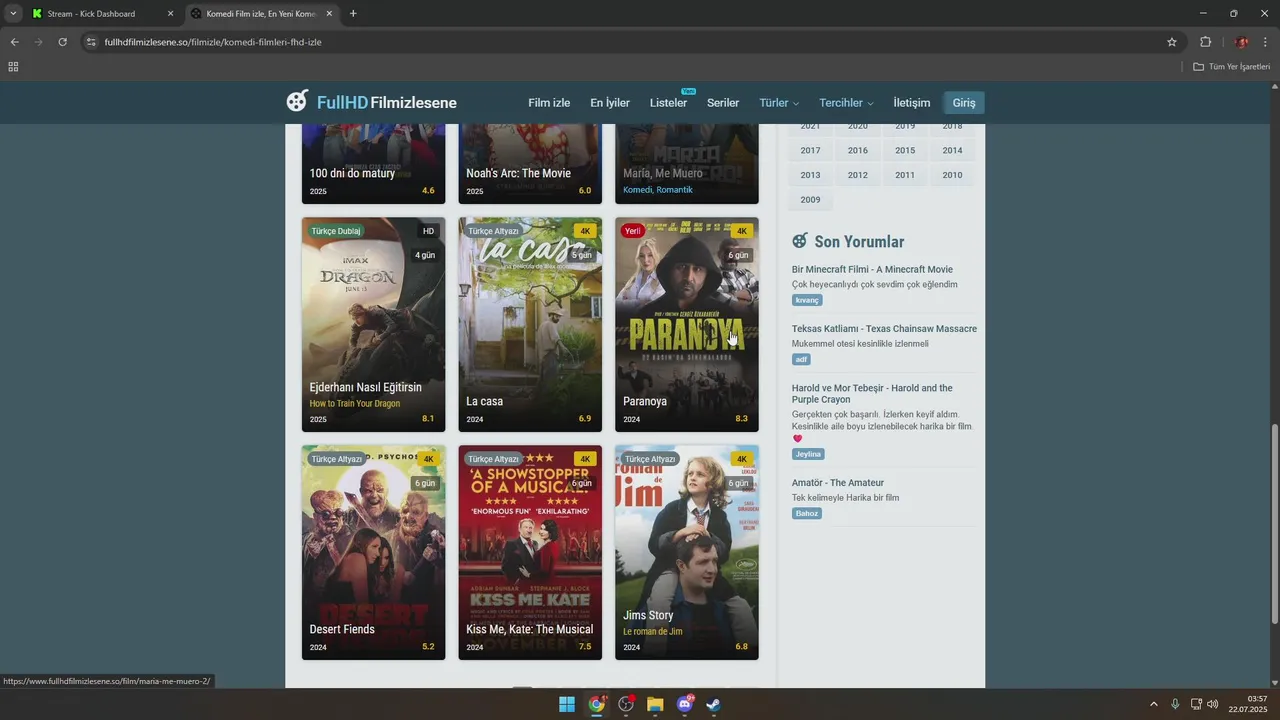Open the En İyiler menu item
This screenshot has height=720, width=1280.
click(610, 103)
